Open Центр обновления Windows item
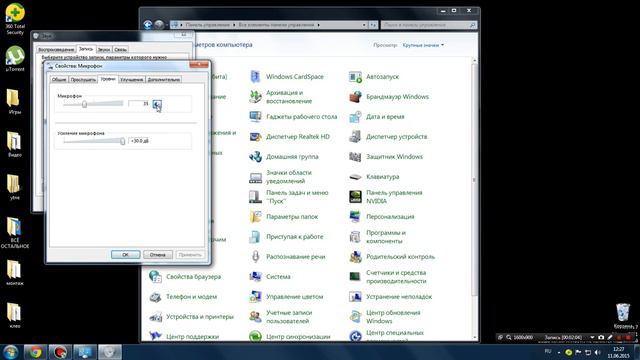Viewport: 640px width, 360px height. pyautogui.click(x=385, y=317)
